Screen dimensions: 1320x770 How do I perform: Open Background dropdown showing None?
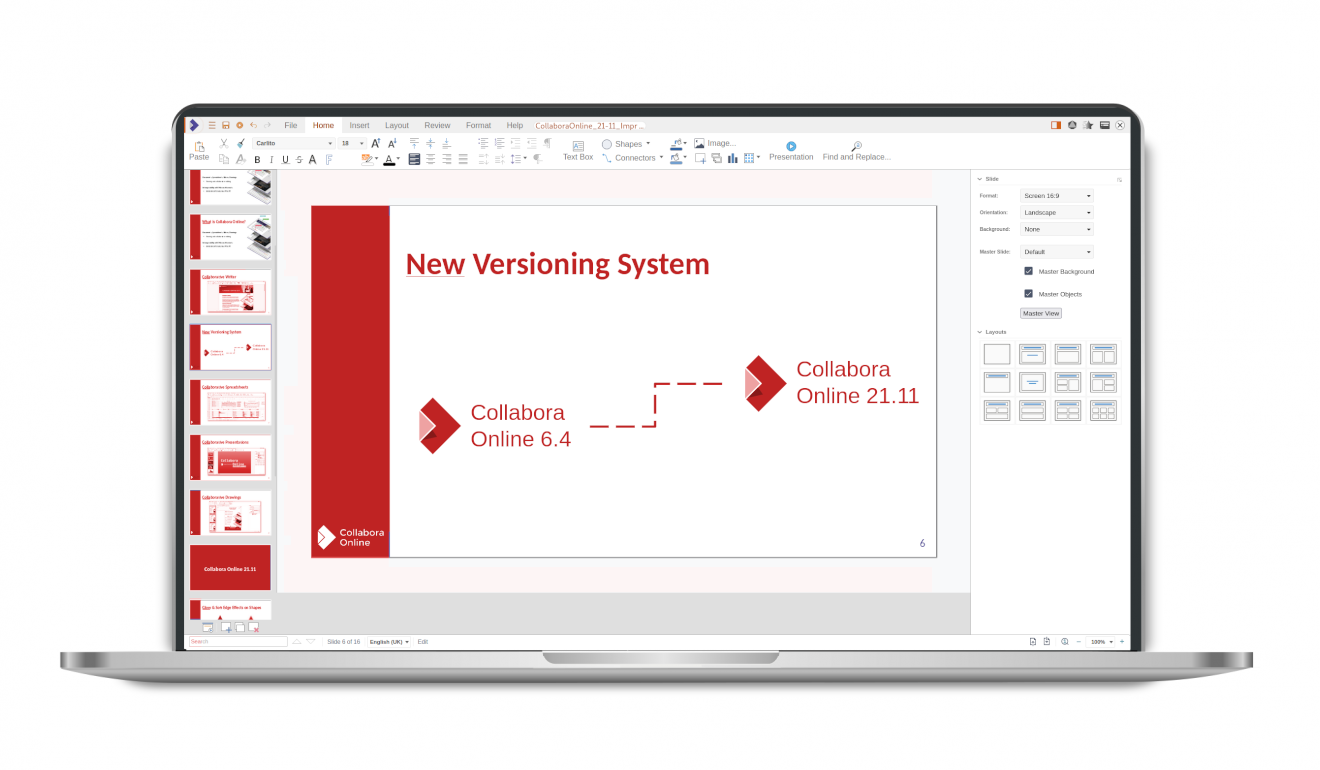pyautogui.click(x=1057, y=229)
